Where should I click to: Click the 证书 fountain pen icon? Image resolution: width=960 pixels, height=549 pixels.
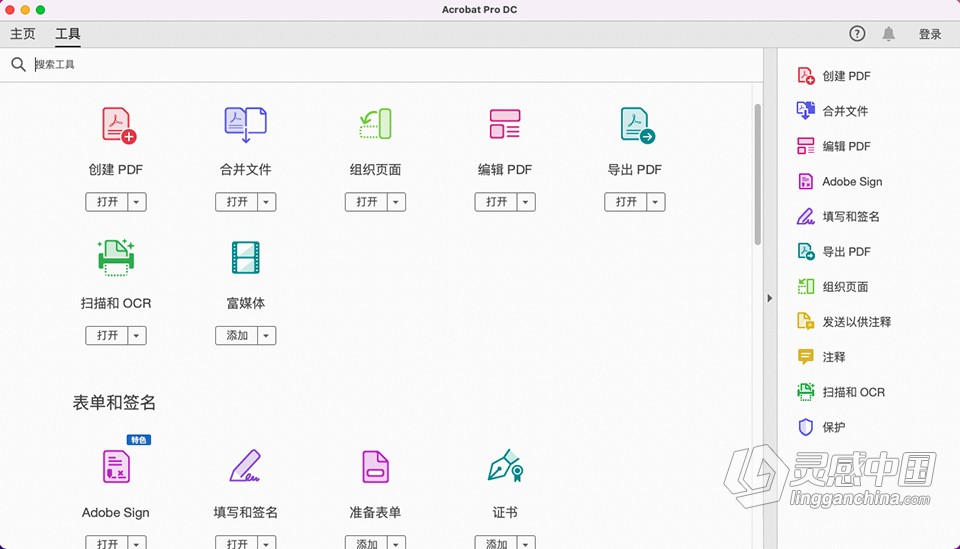tap(505, 466)
